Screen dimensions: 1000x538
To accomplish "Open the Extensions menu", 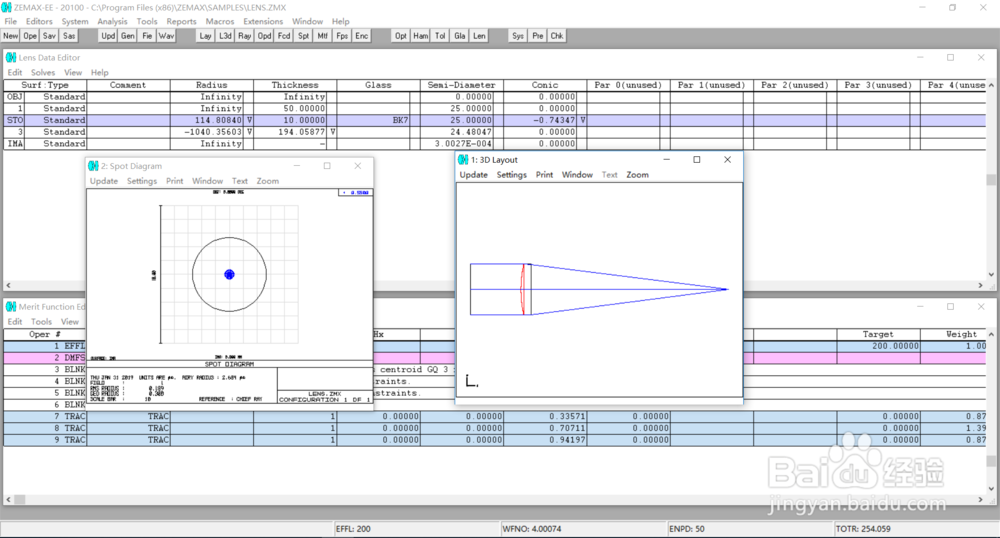I will point(263,22).
